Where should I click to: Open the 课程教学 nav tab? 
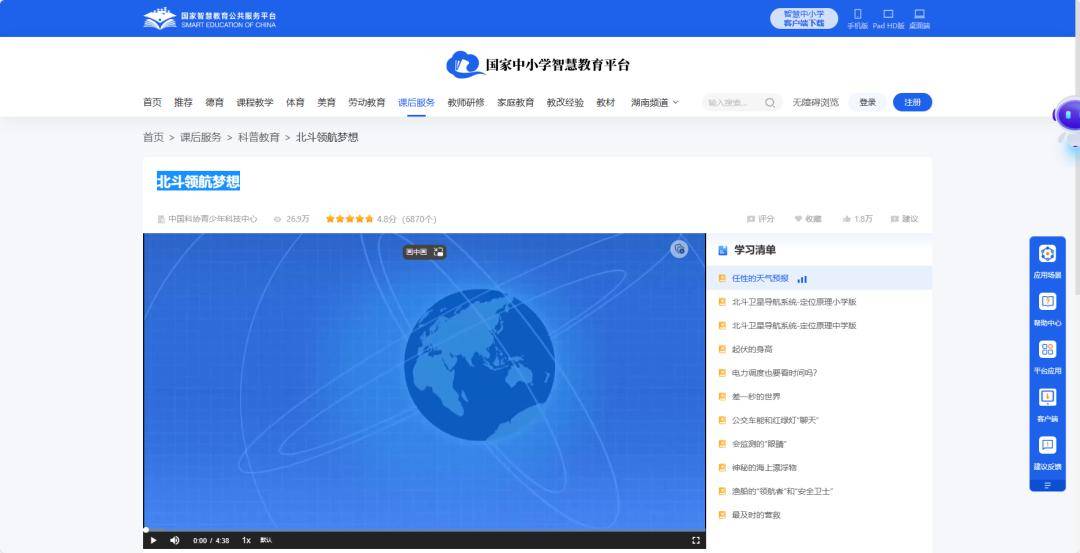point(255,103)
